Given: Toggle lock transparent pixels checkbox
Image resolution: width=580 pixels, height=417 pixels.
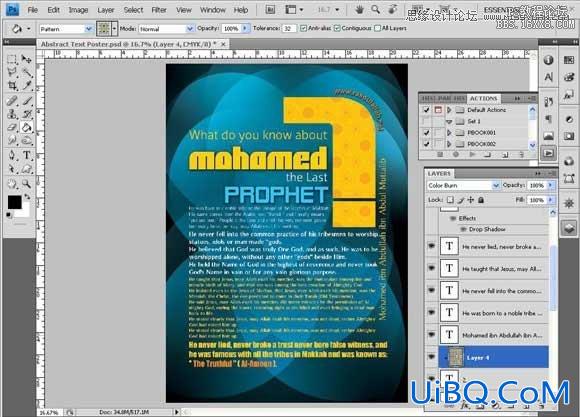Looking at the screenshot, I should point(450,200).
